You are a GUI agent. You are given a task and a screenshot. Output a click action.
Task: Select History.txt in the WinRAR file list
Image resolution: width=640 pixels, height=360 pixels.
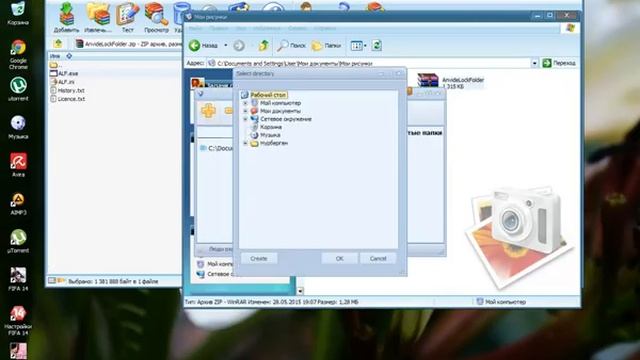pos(67,91)
